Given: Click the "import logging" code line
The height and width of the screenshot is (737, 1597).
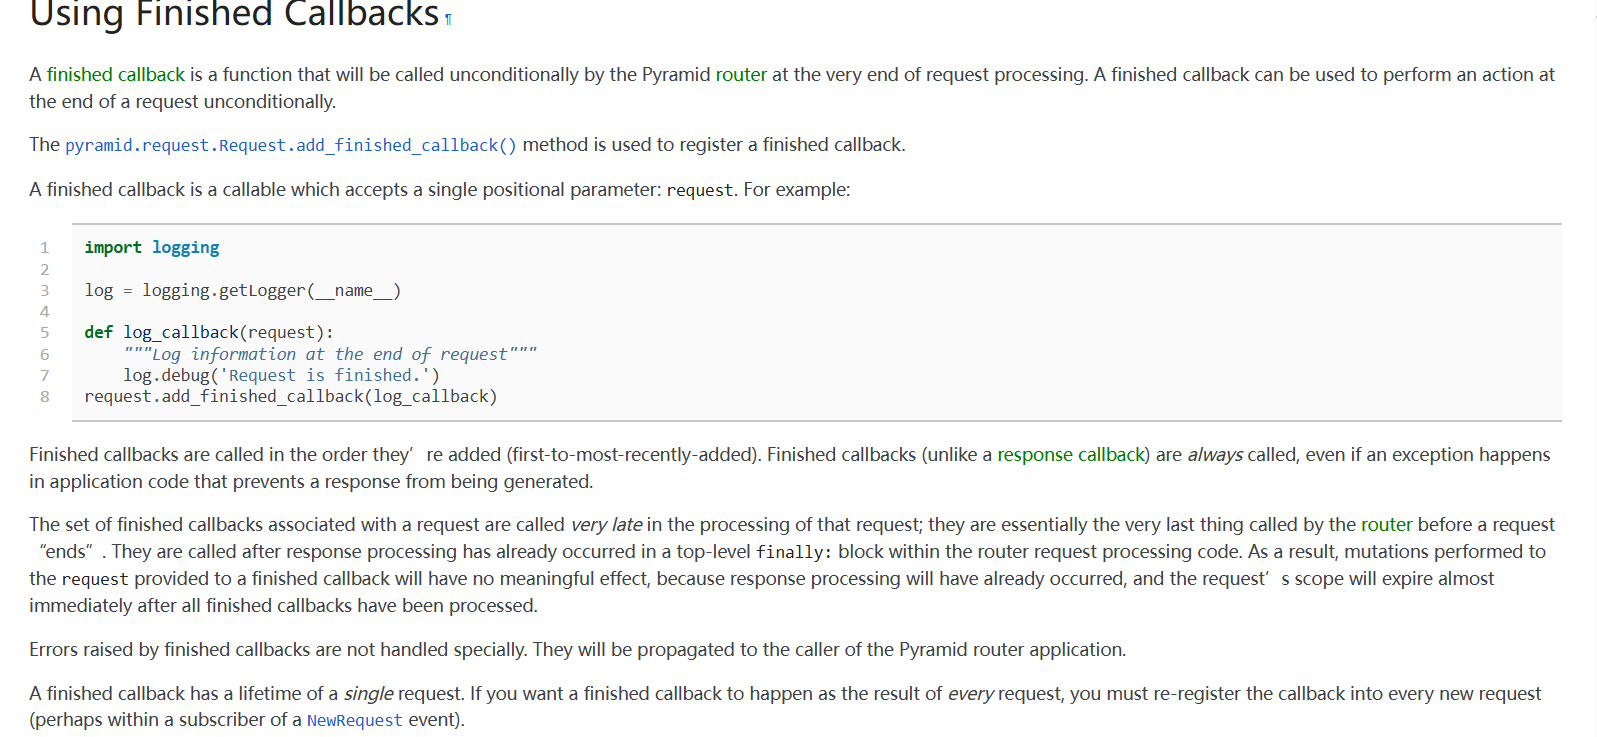Looking at the screenshot, I should [x=152, y=248].
